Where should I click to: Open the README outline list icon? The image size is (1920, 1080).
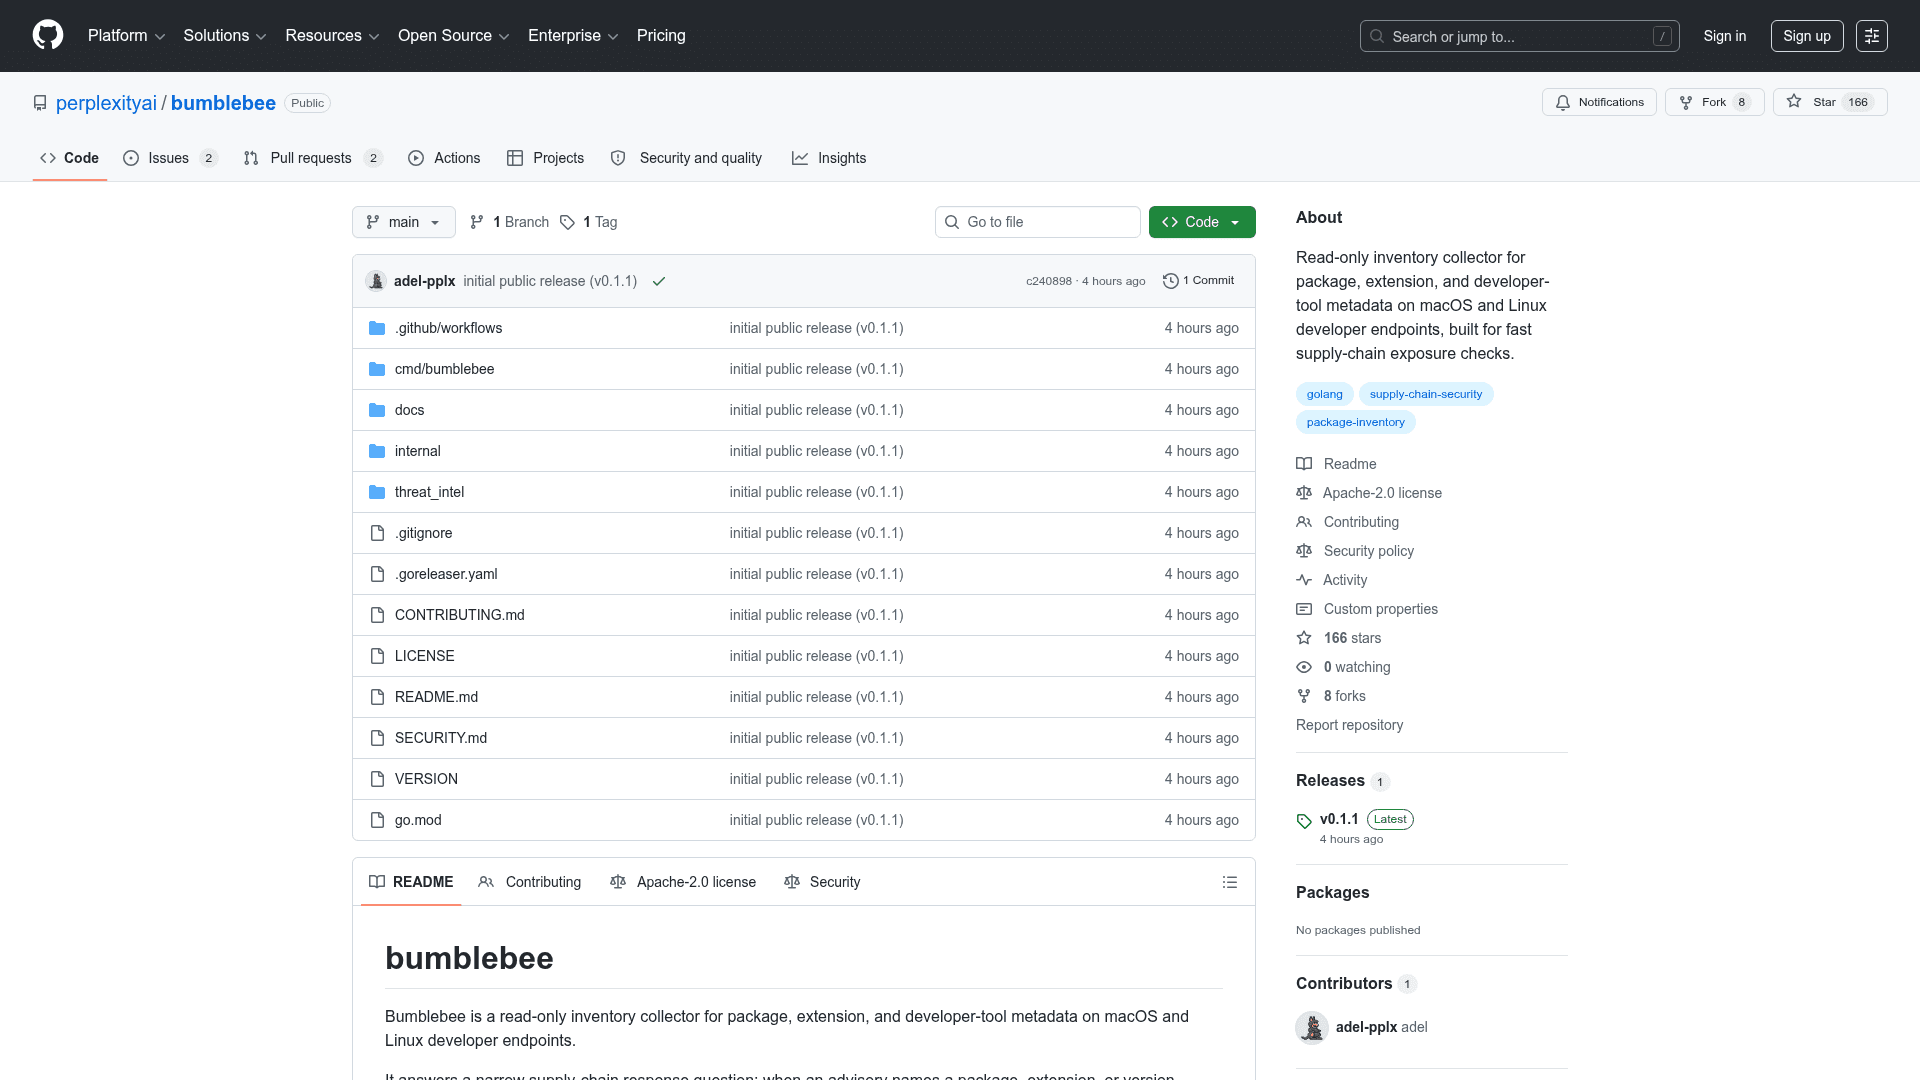(1230, 882)
